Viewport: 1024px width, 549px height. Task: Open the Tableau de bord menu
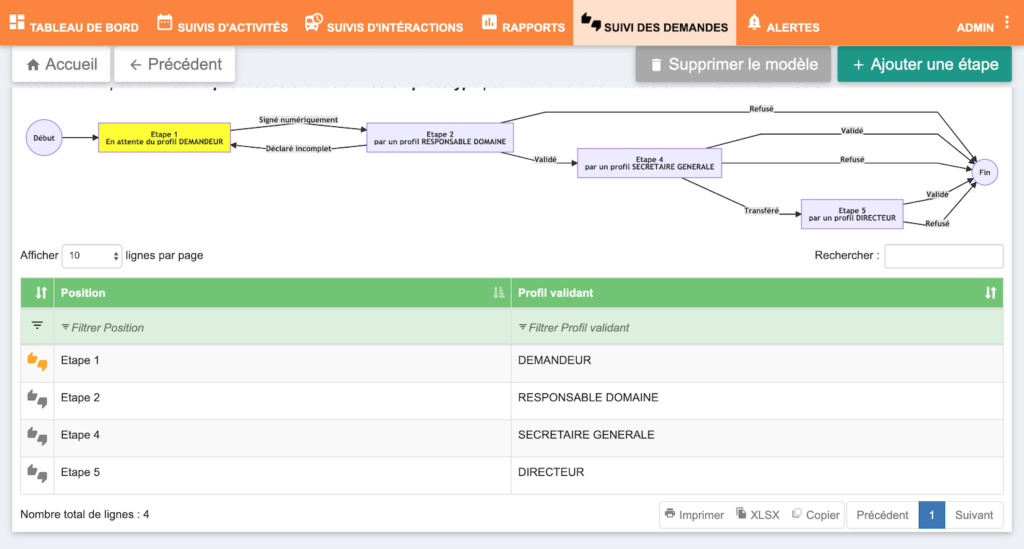(x=74, y=24)
